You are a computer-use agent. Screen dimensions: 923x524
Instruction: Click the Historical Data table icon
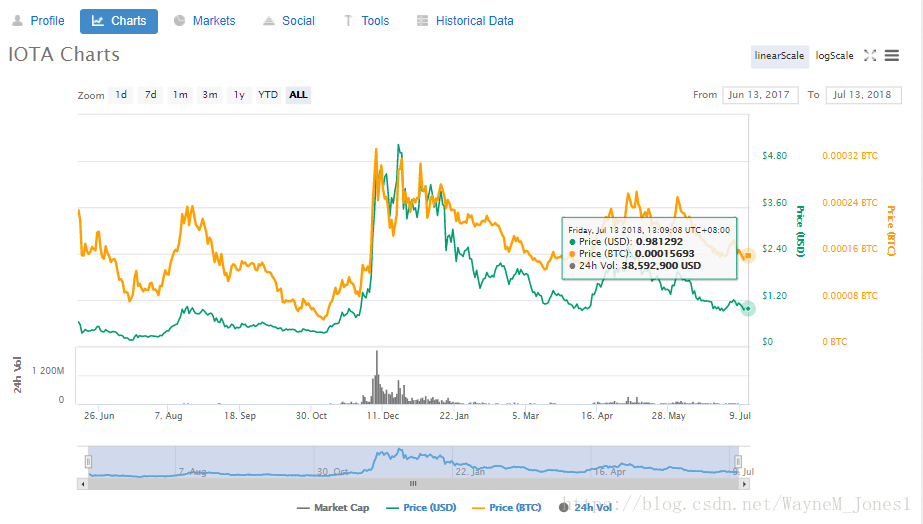tap(422, 21)
